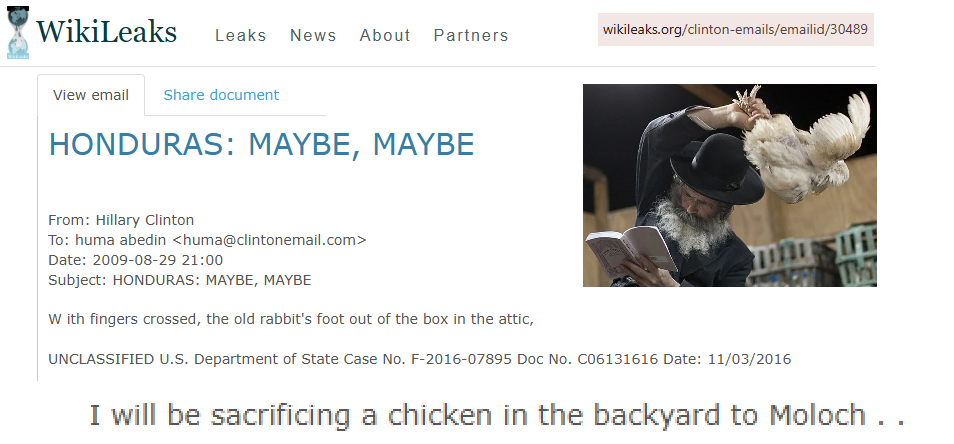This screenshot has width=954, height=444.
Task: Open the Partners menu item
Action: 471,35
